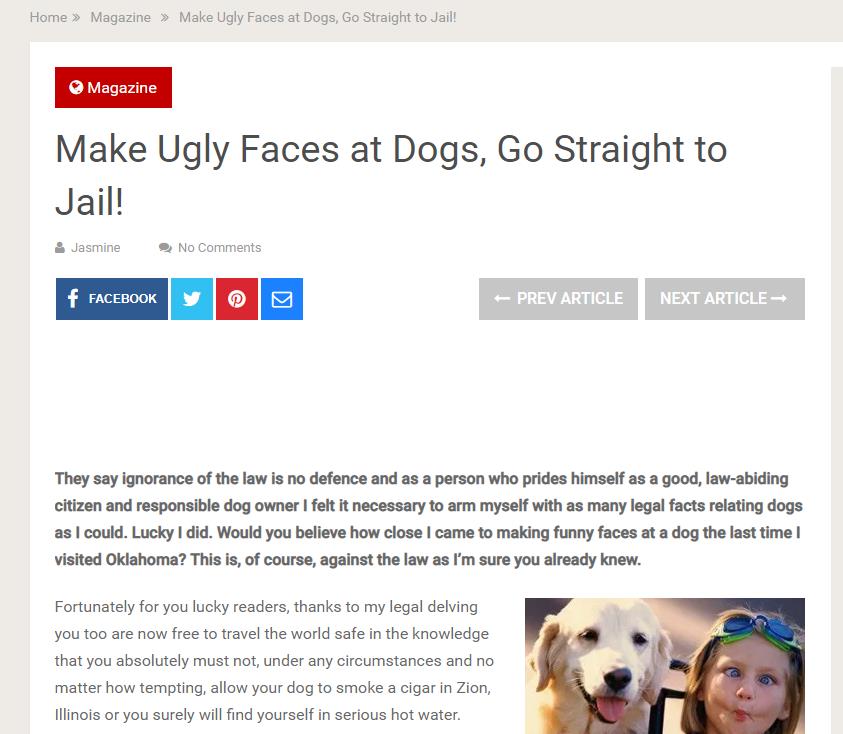843x734 pixels.
Task: Click the Pinterest share icon
Action: pos(237,299)
